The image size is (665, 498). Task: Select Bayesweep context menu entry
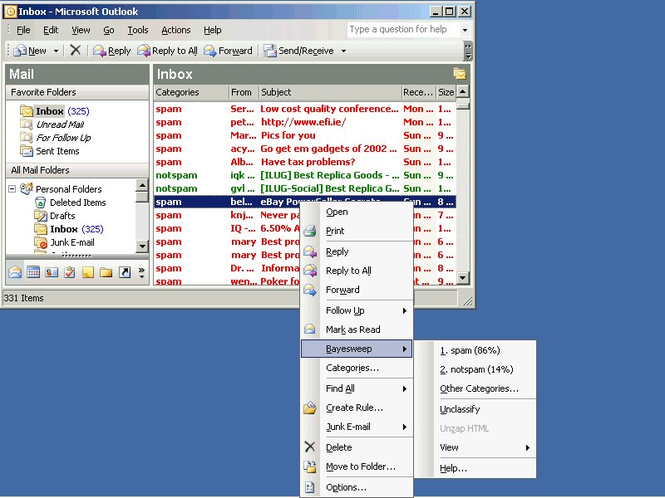click(x=357, y=349)
